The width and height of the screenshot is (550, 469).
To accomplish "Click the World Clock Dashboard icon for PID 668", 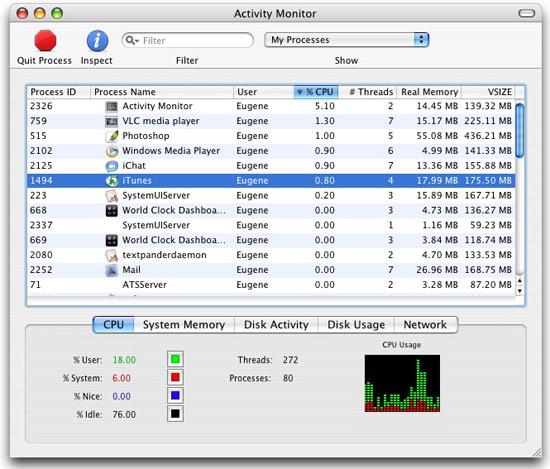I will [x=112, y=210].
